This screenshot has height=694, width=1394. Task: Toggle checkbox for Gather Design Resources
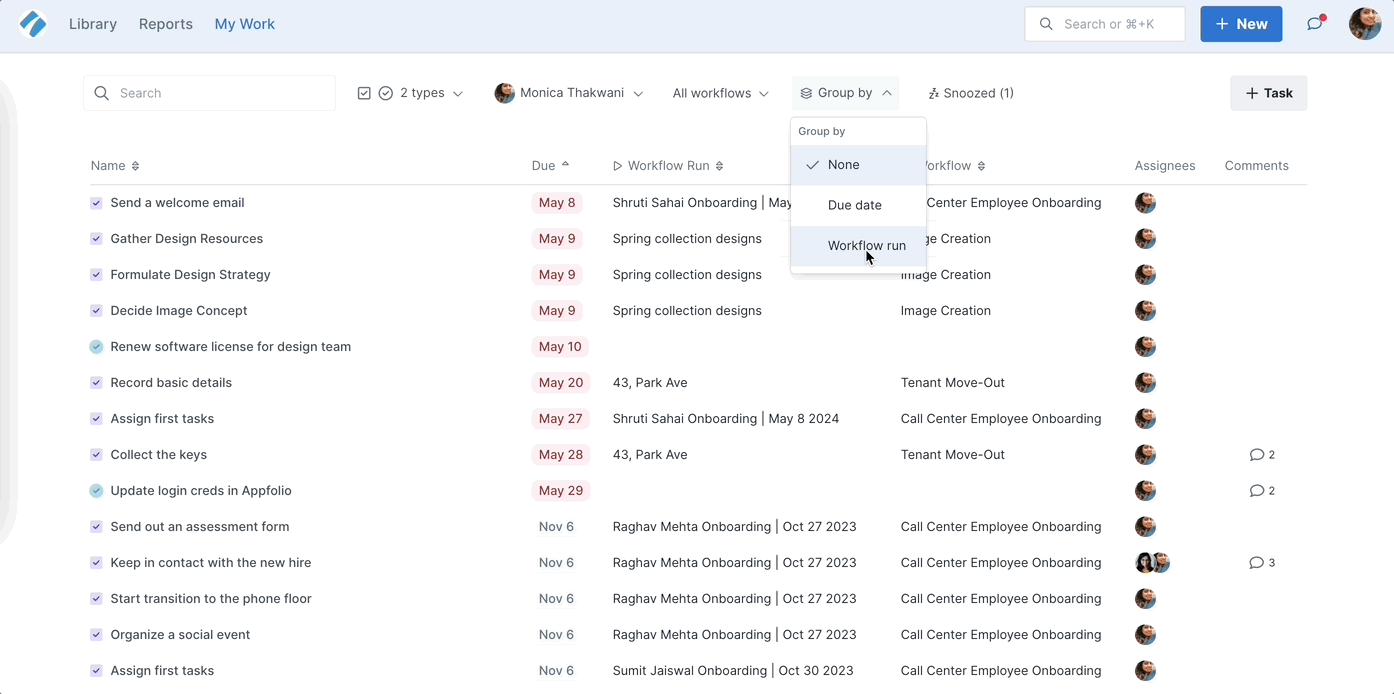pyautogui.click(x=96, y=239)
